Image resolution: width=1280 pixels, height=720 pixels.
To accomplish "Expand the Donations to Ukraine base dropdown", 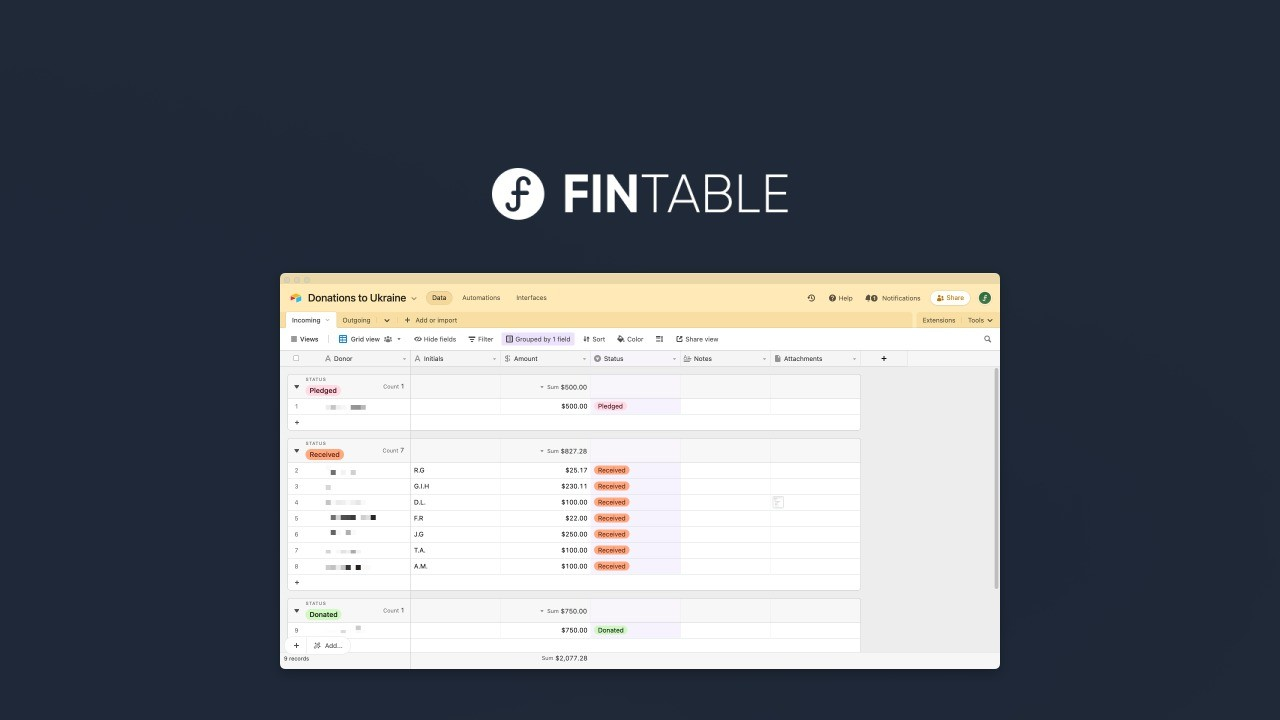I will (x=414, y=299).
